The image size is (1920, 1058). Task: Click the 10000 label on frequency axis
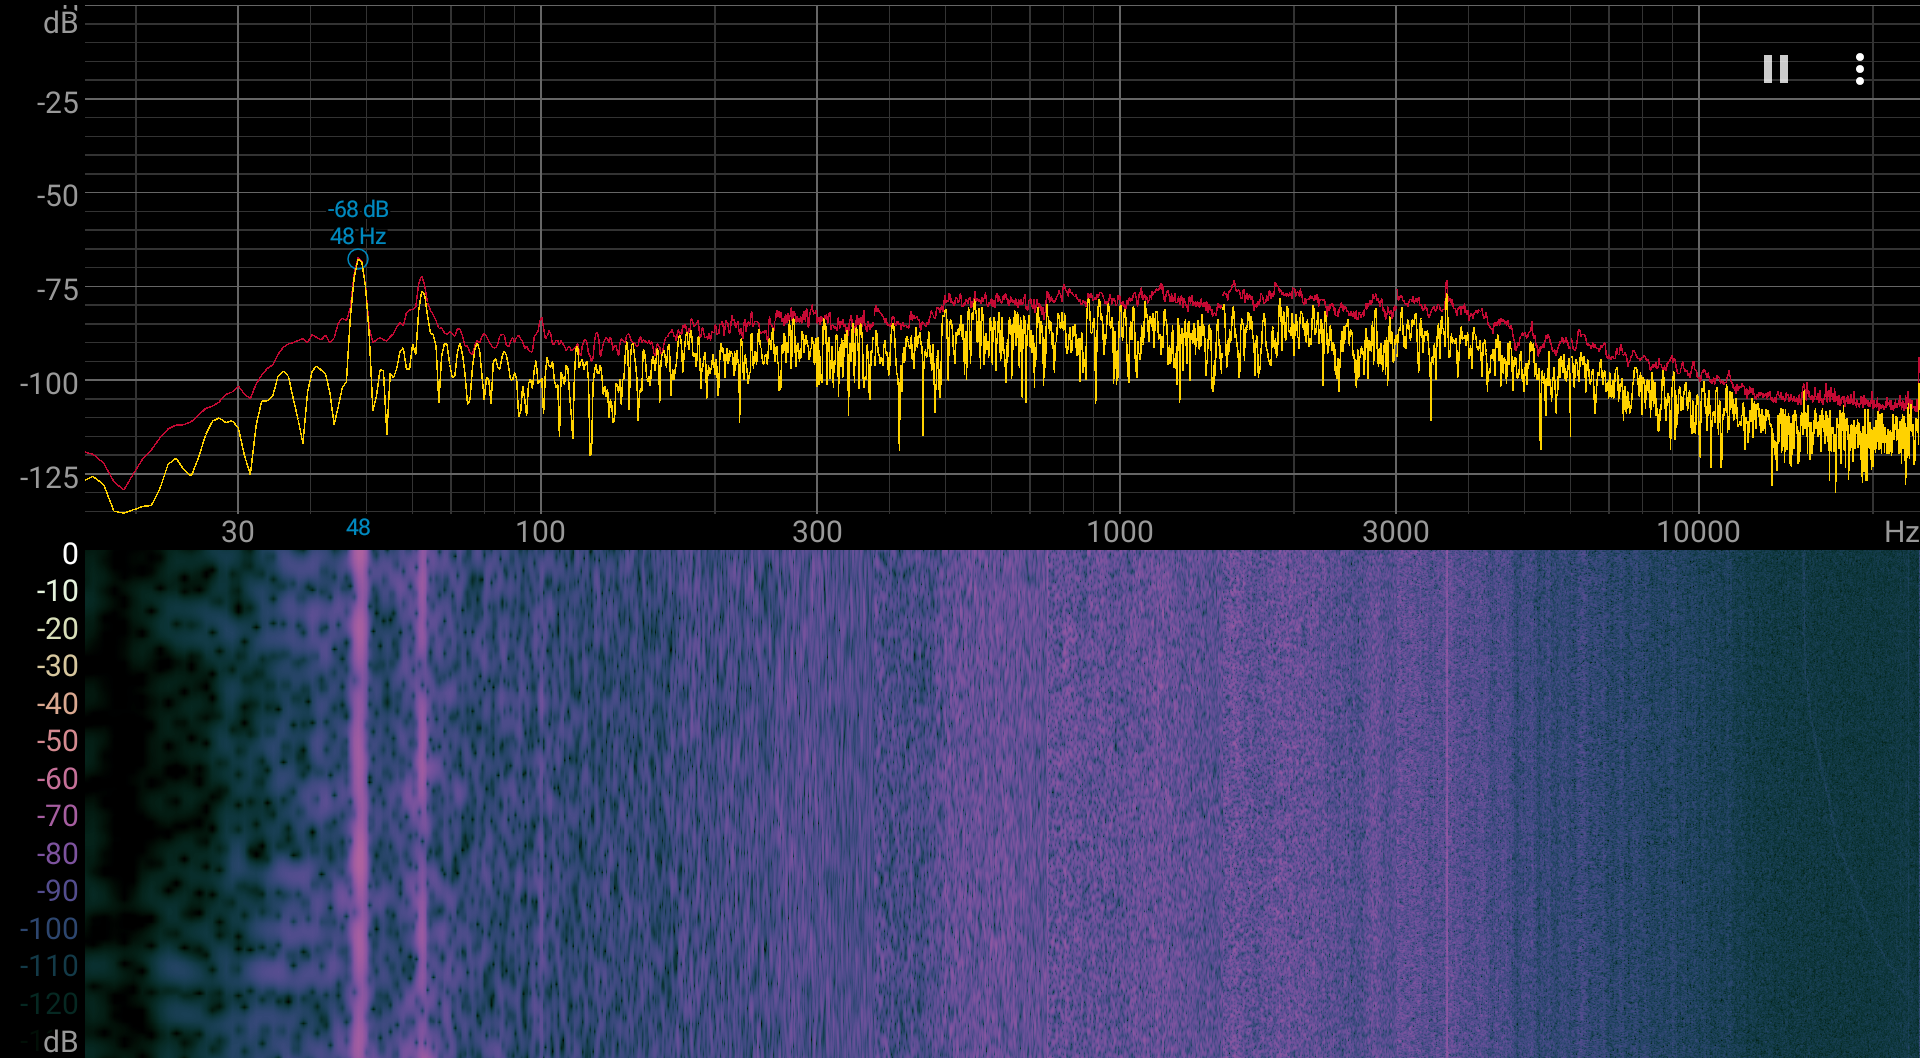point(1698,531)
